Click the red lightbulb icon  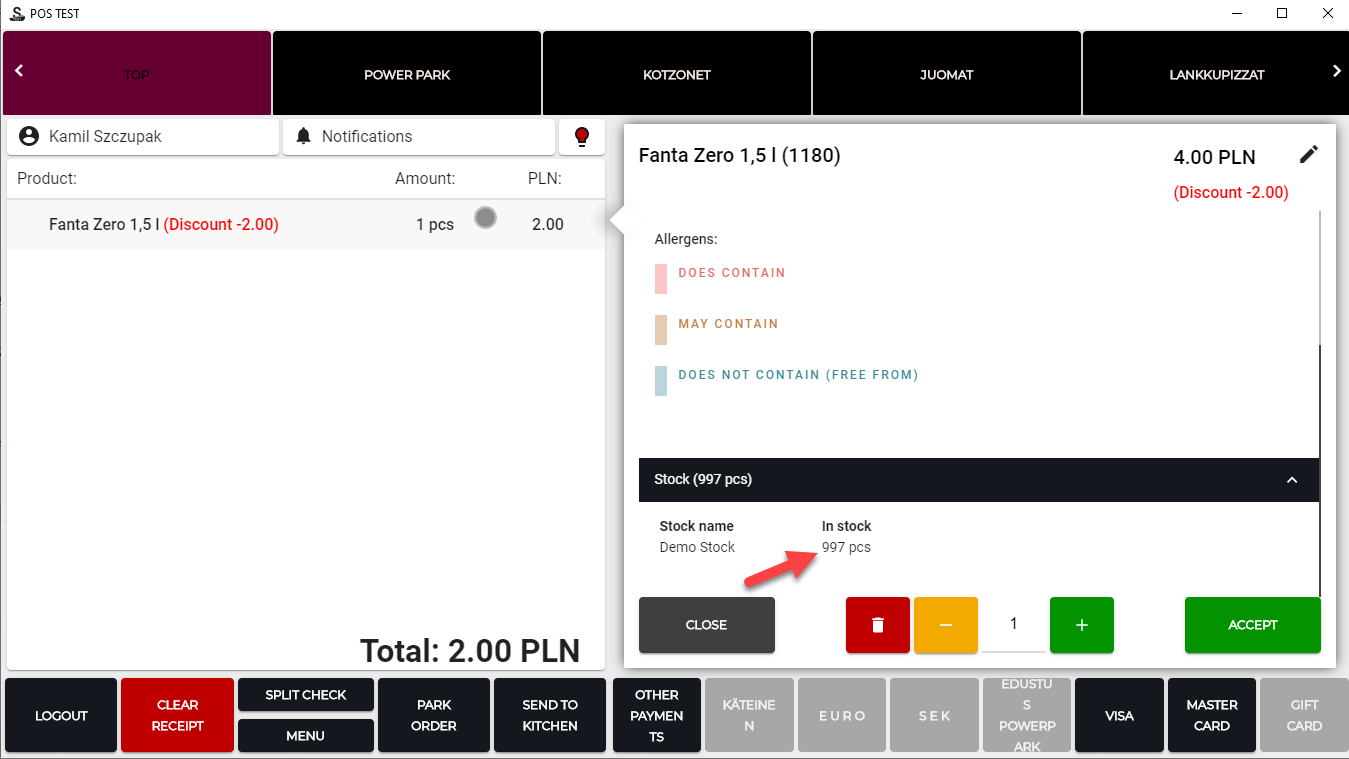pos(581,137)
